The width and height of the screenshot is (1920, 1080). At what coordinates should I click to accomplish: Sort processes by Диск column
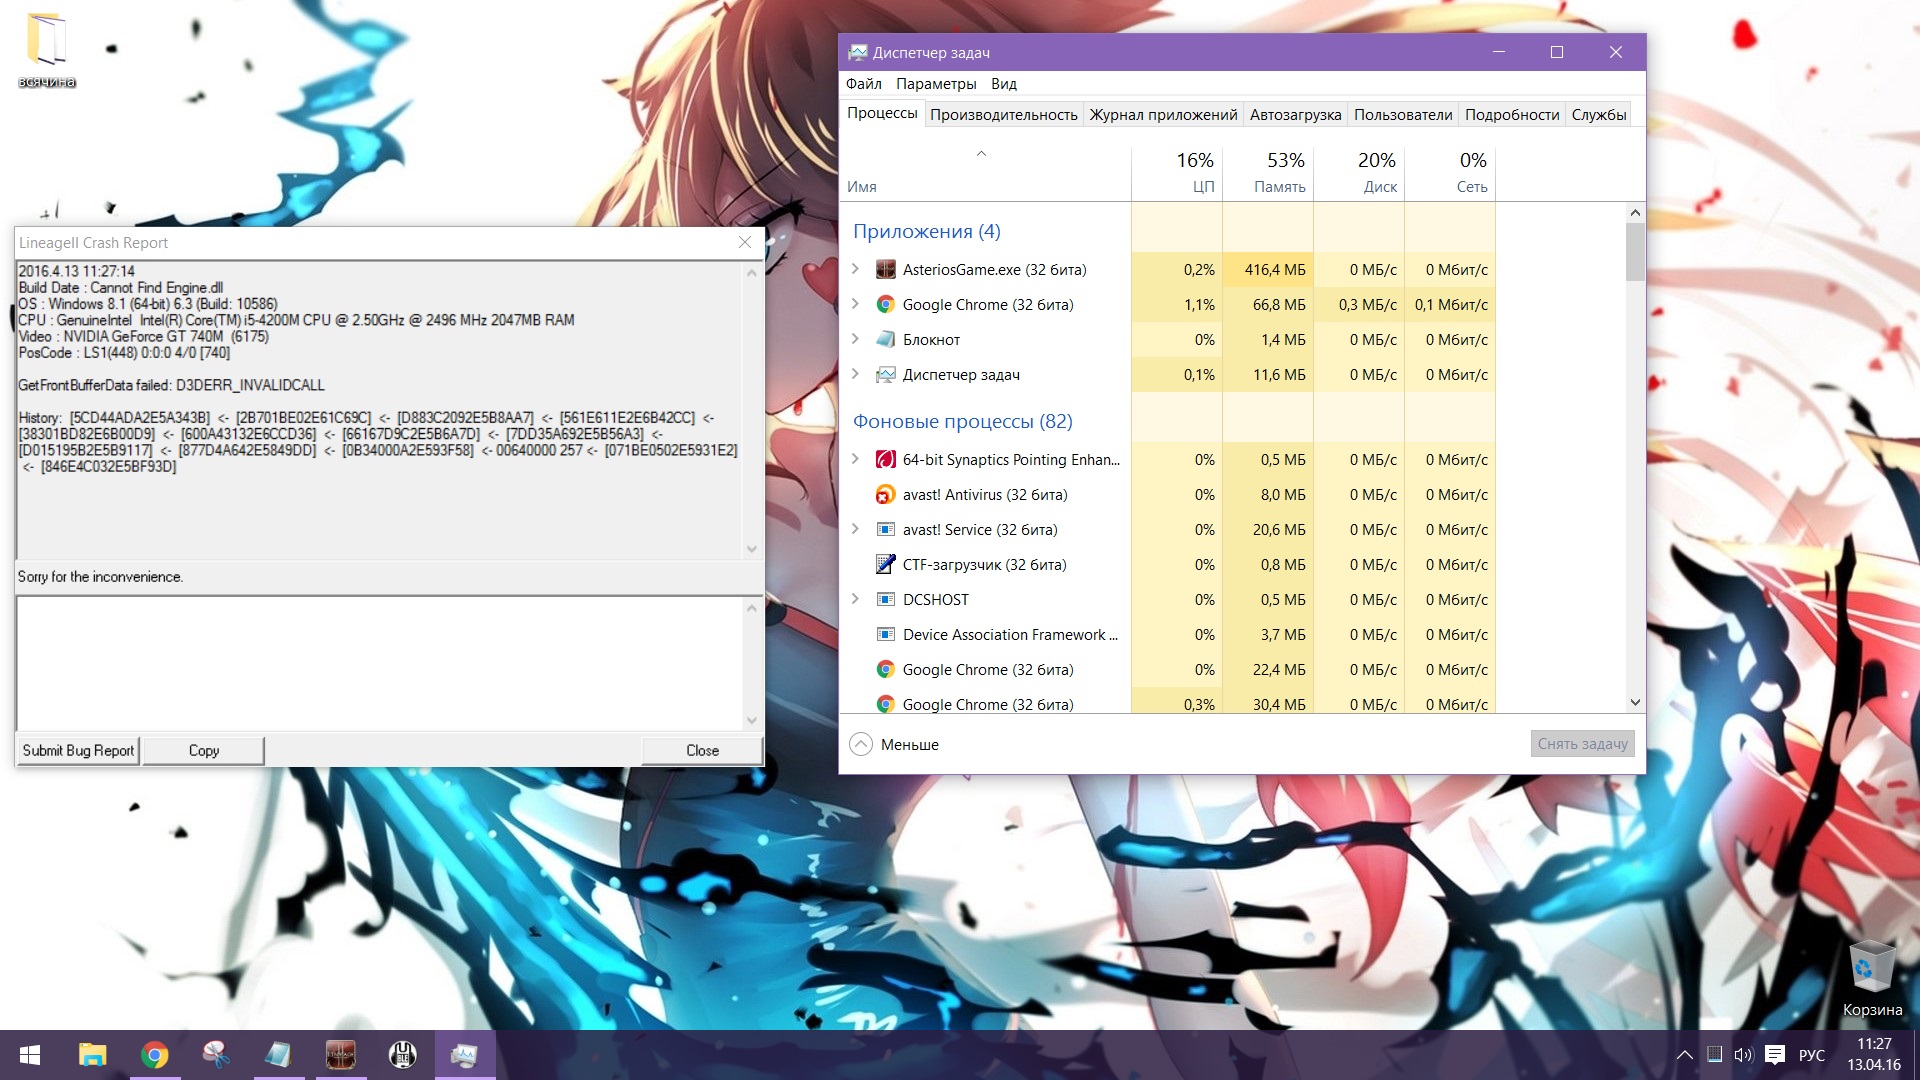pyautogui.click(x=1359, y=173)
